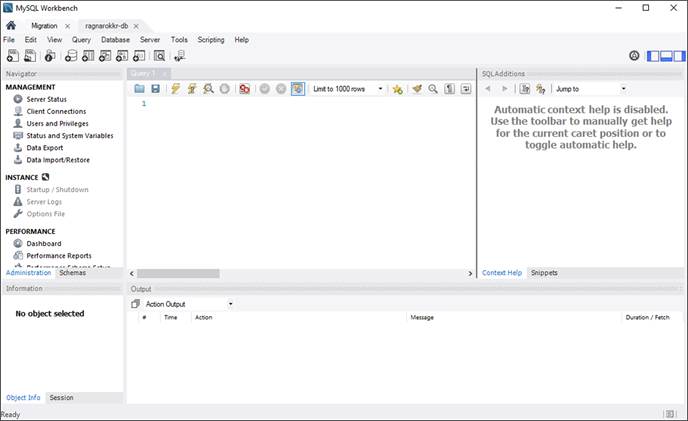This screenshot has width=688, height=421.
Task: Open the Database menu
Action: [x=115, y=40]
